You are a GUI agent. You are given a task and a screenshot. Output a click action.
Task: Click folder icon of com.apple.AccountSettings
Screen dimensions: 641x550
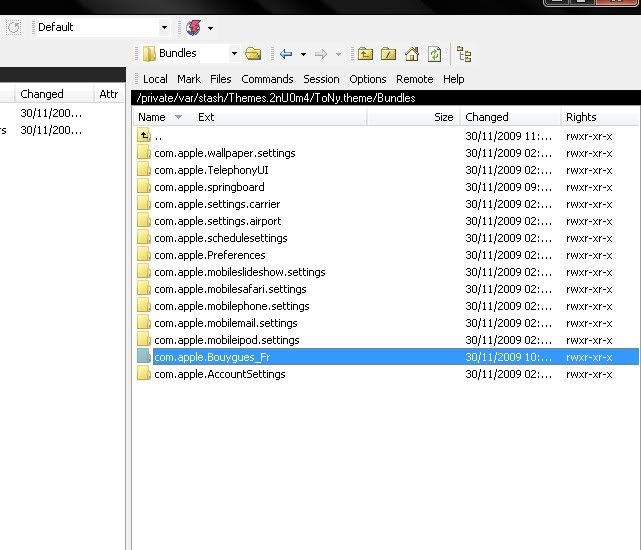coord(144,374)
